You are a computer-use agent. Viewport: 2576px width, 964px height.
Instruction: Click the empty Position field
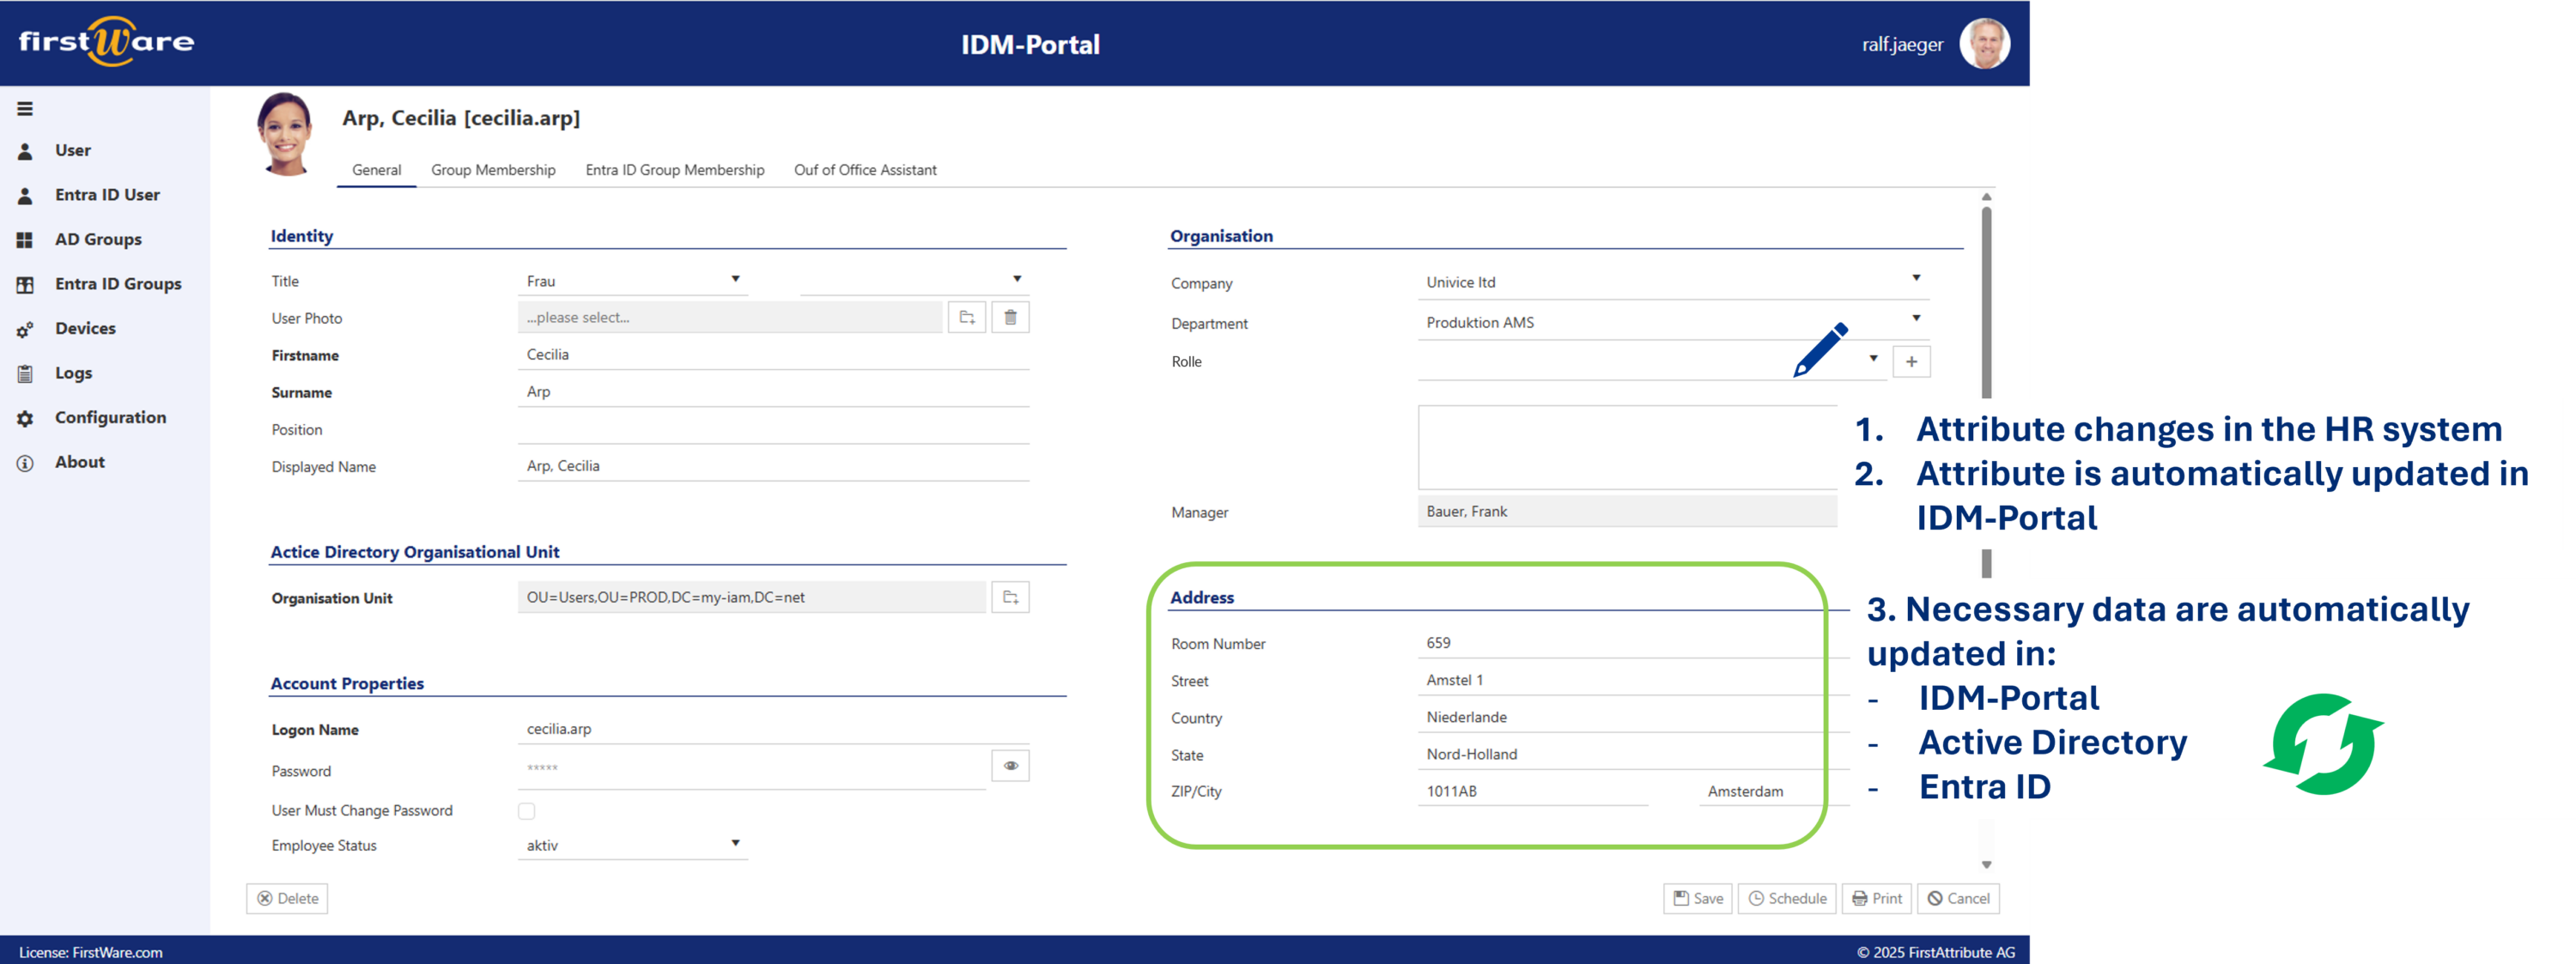[773, 429]
